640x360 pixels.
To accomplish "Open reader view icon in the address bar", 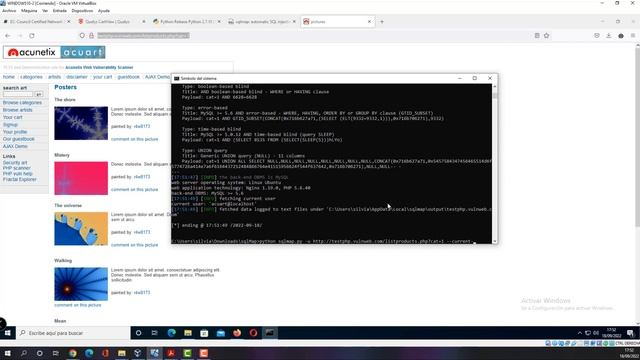I will pyautogui.click(x=537, y=36).
